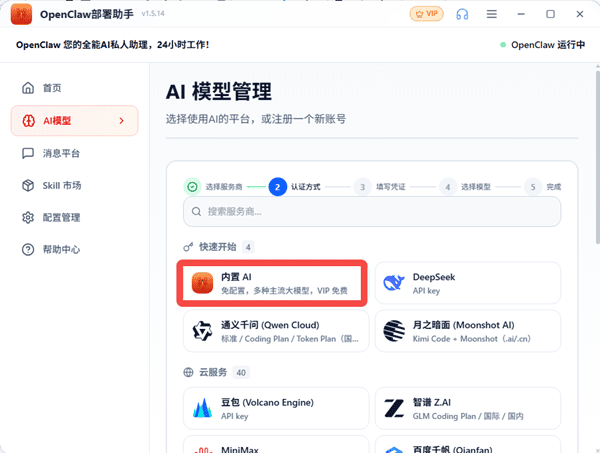Click the Z.AI black Z logo
The width and height of the screenshot is (600, 453).
click(x=394, y=408)
